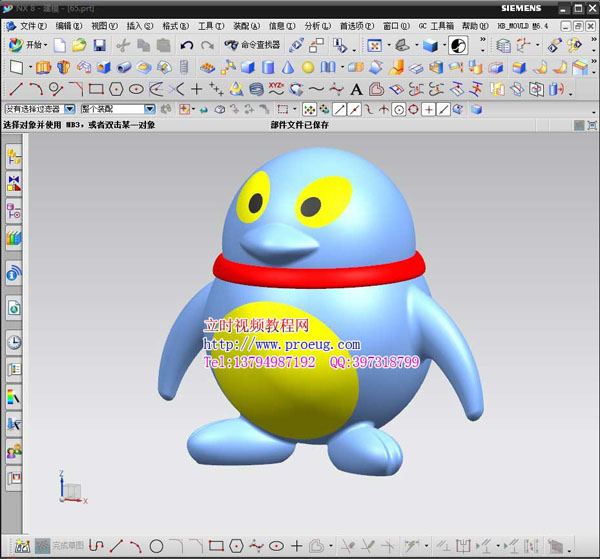600x559 pixels.
Task: Save the part using the floppy disk icon
Action: click(x=99, y=46)
